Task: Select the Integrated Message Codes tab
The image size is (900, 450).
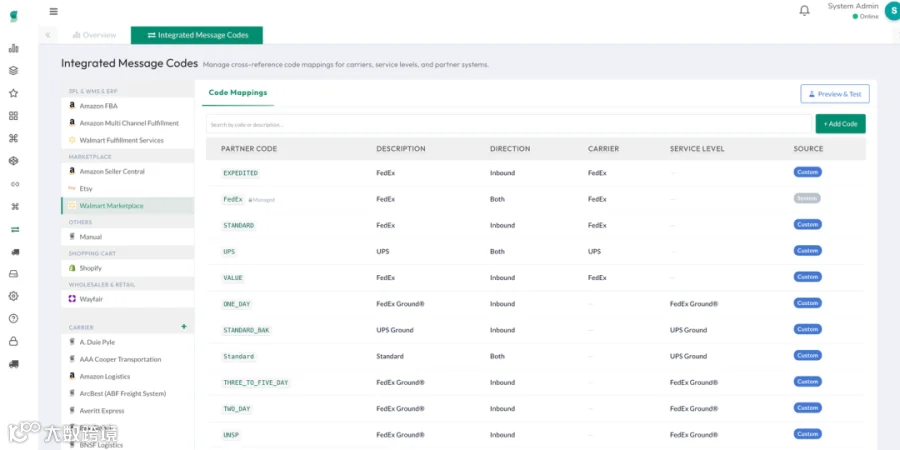Action: tap(197, 35)
